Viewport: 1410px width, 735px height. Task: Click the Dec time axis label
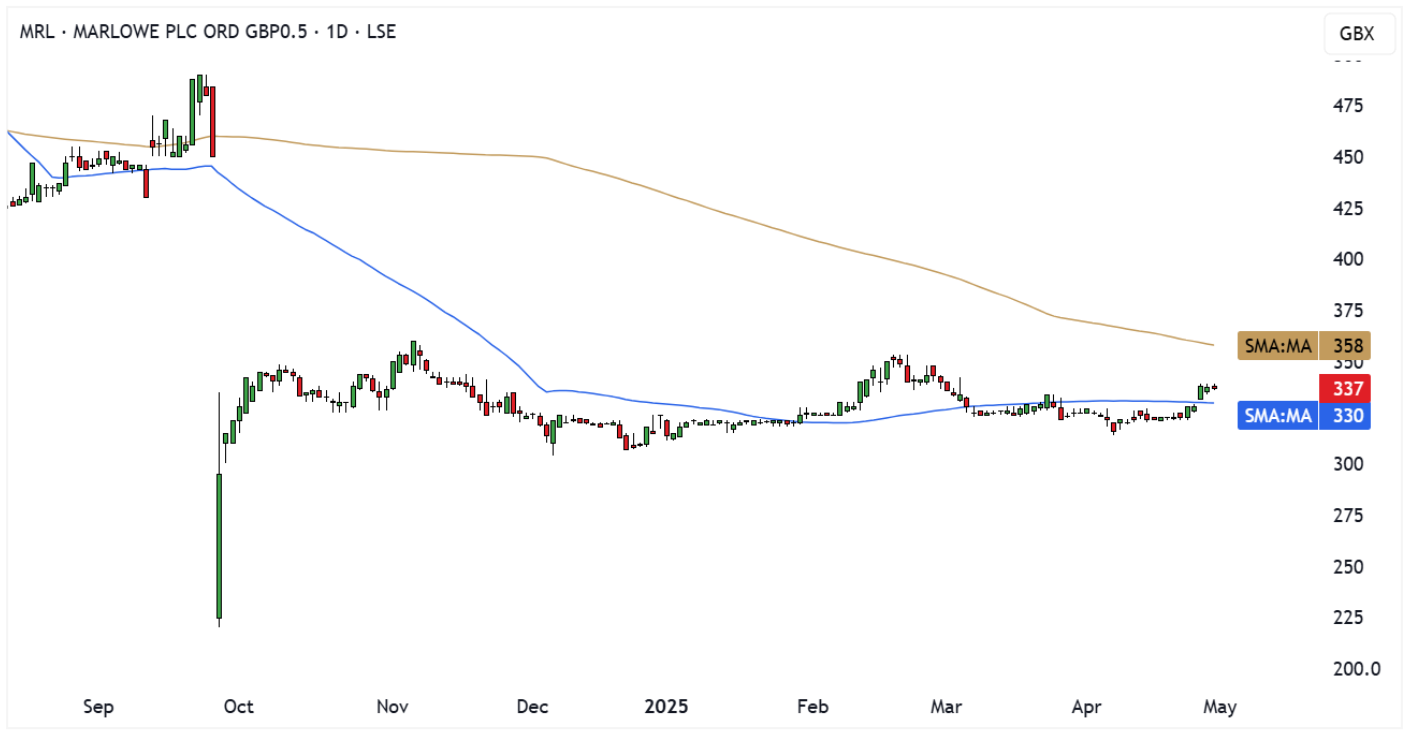click(533, 707)
